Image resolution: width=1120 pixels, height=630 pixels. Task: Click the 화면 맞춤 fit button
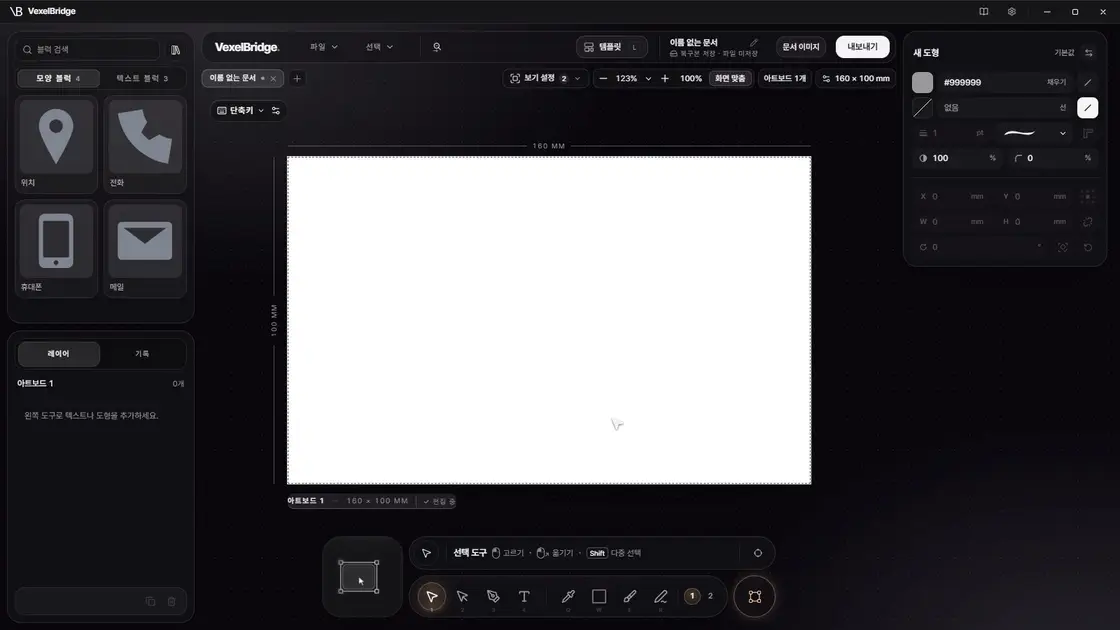[x=730, y=79]
